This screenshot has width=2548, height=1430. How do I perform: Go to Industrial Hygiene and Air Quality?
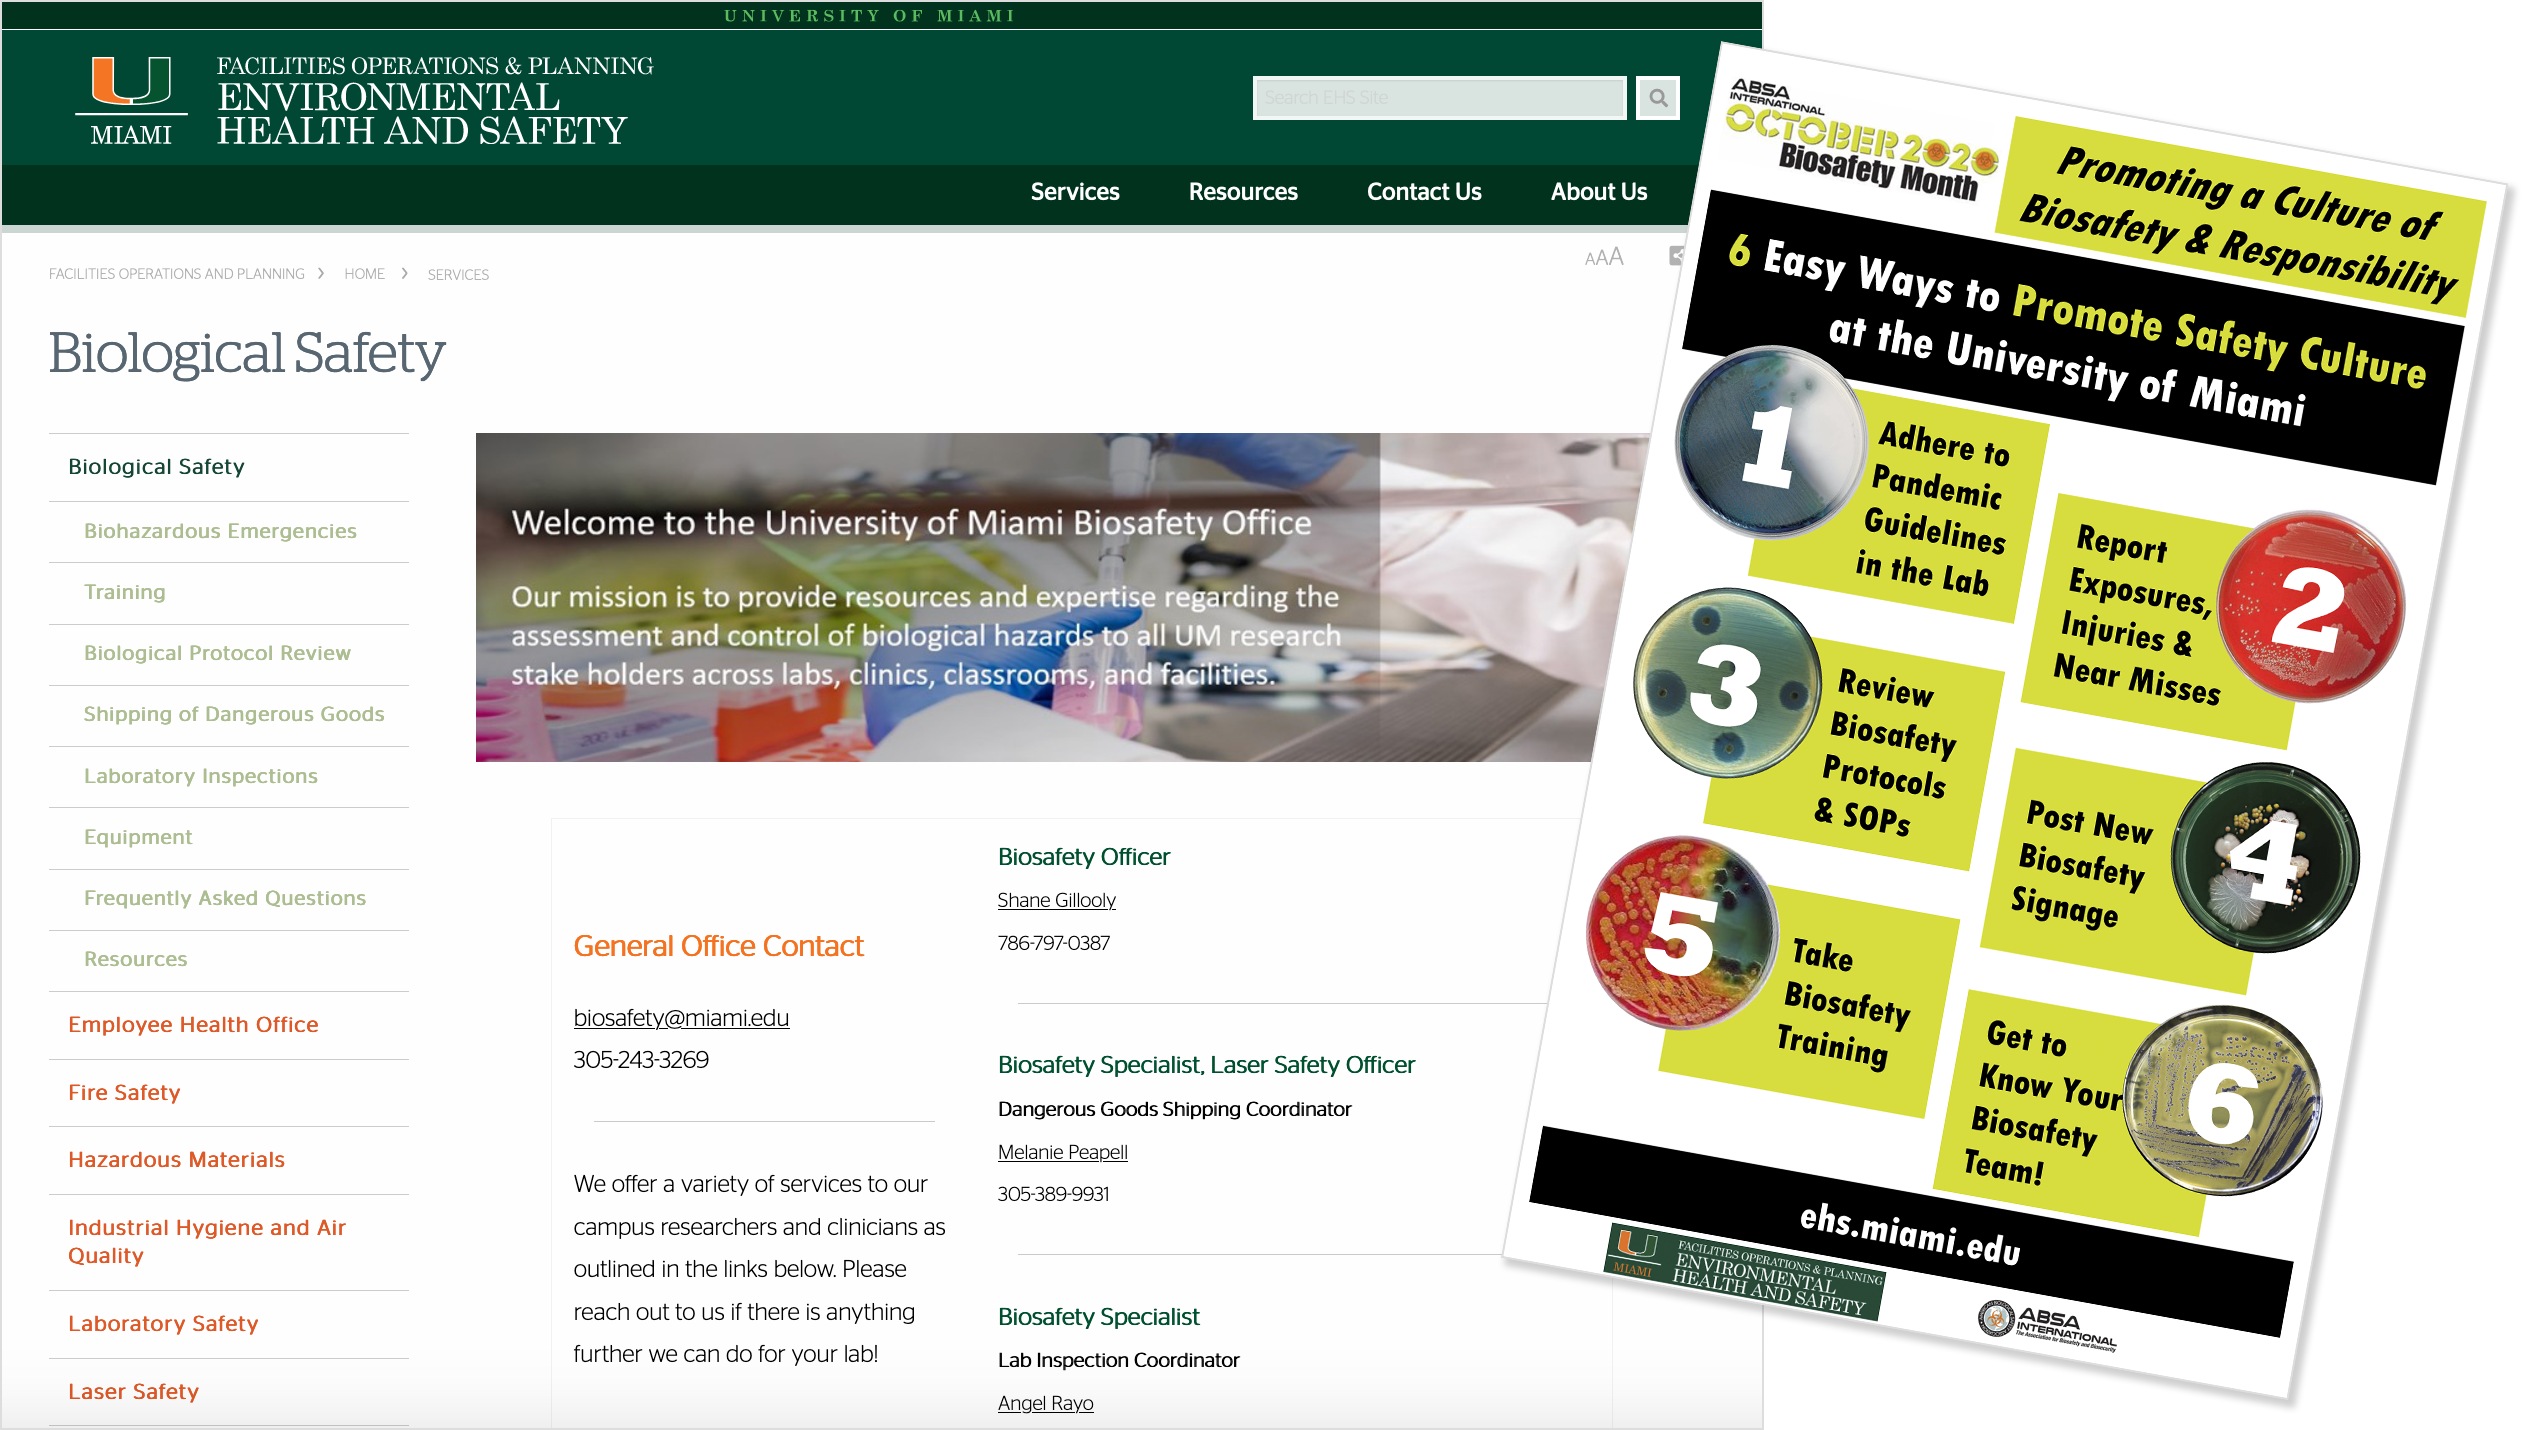click(x=207, y=1241)
